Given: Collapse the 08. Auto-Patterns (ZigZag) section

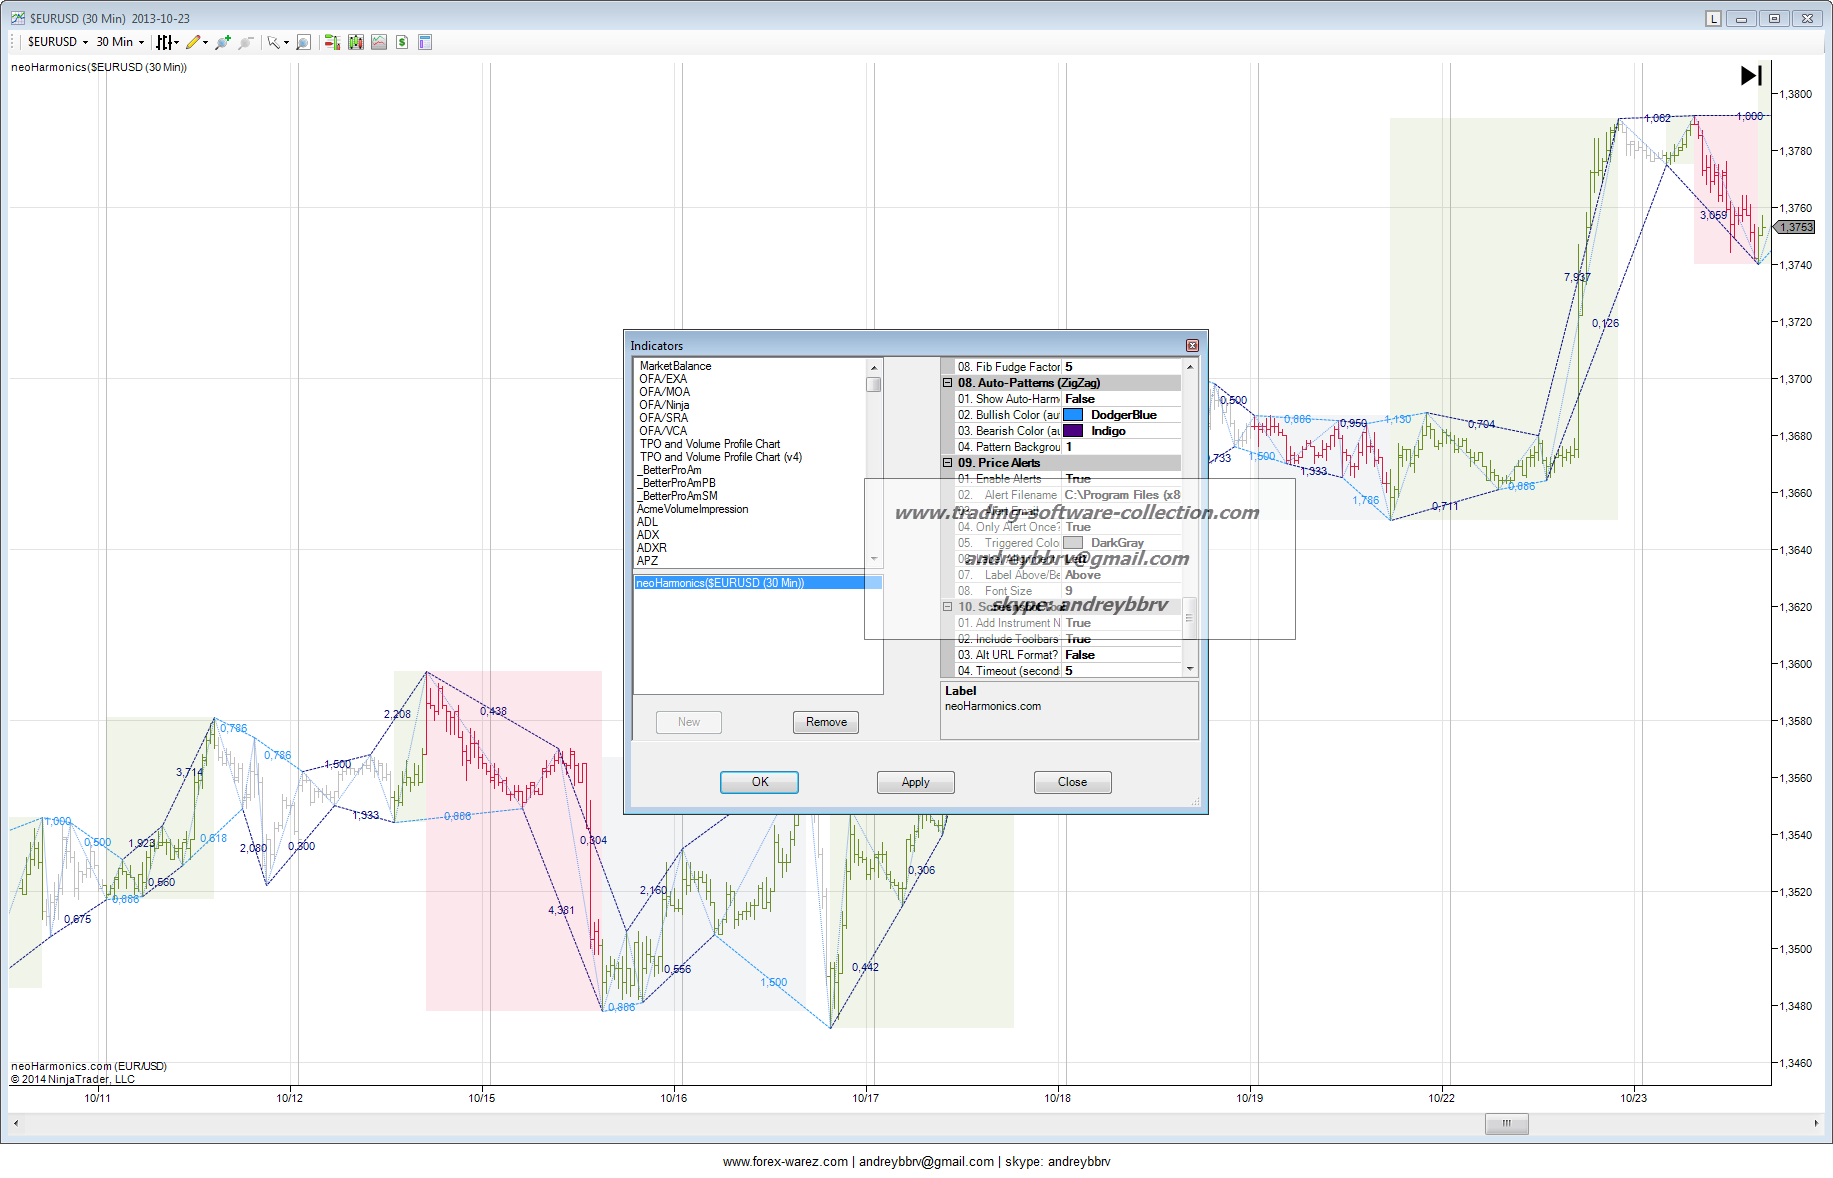Looking at the screenshot, I should click(948, 383).
